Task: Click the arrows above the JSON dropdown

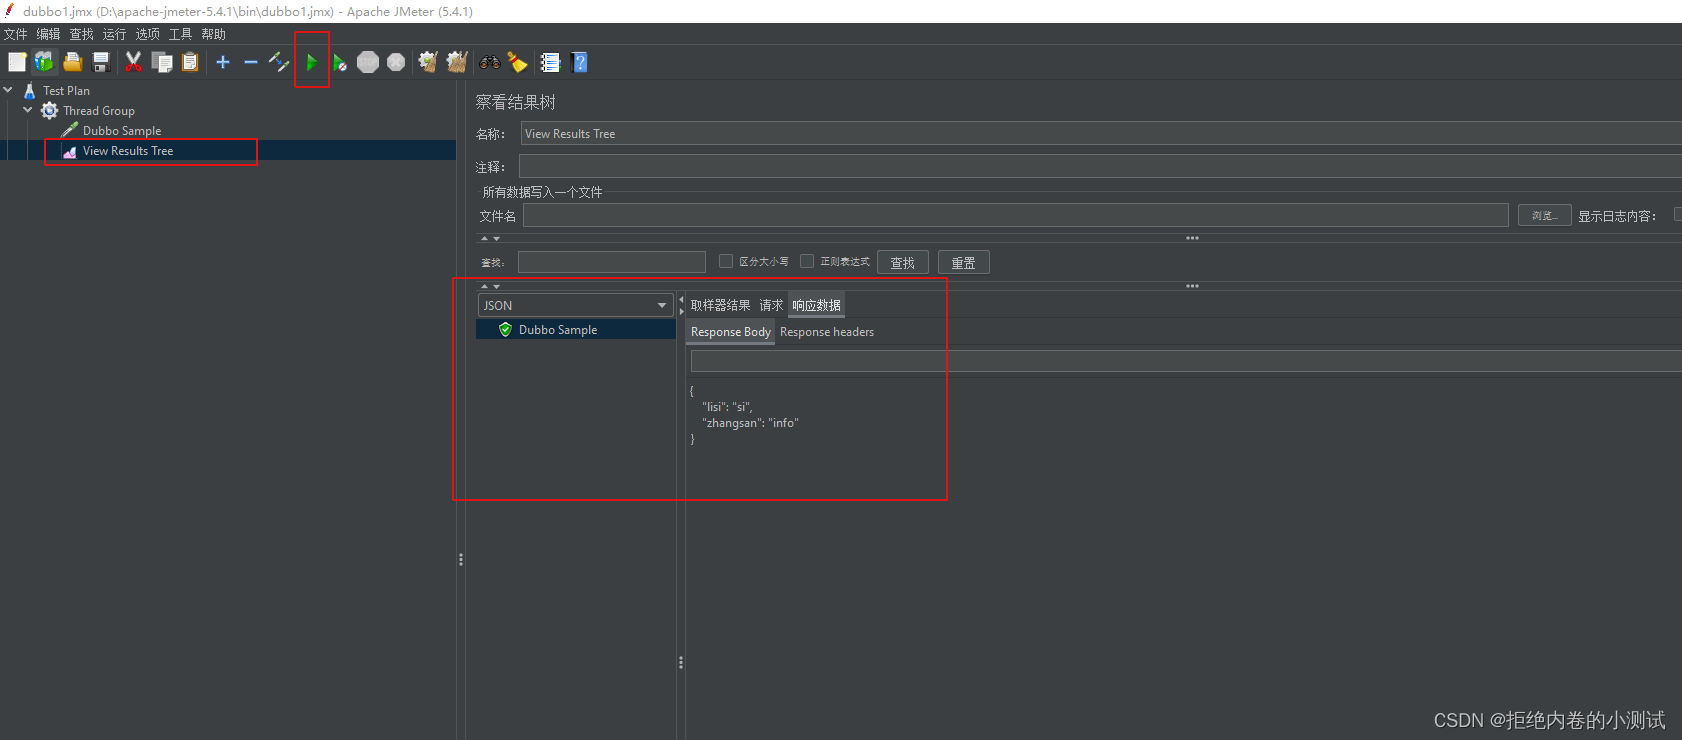Action: point(490,286)
